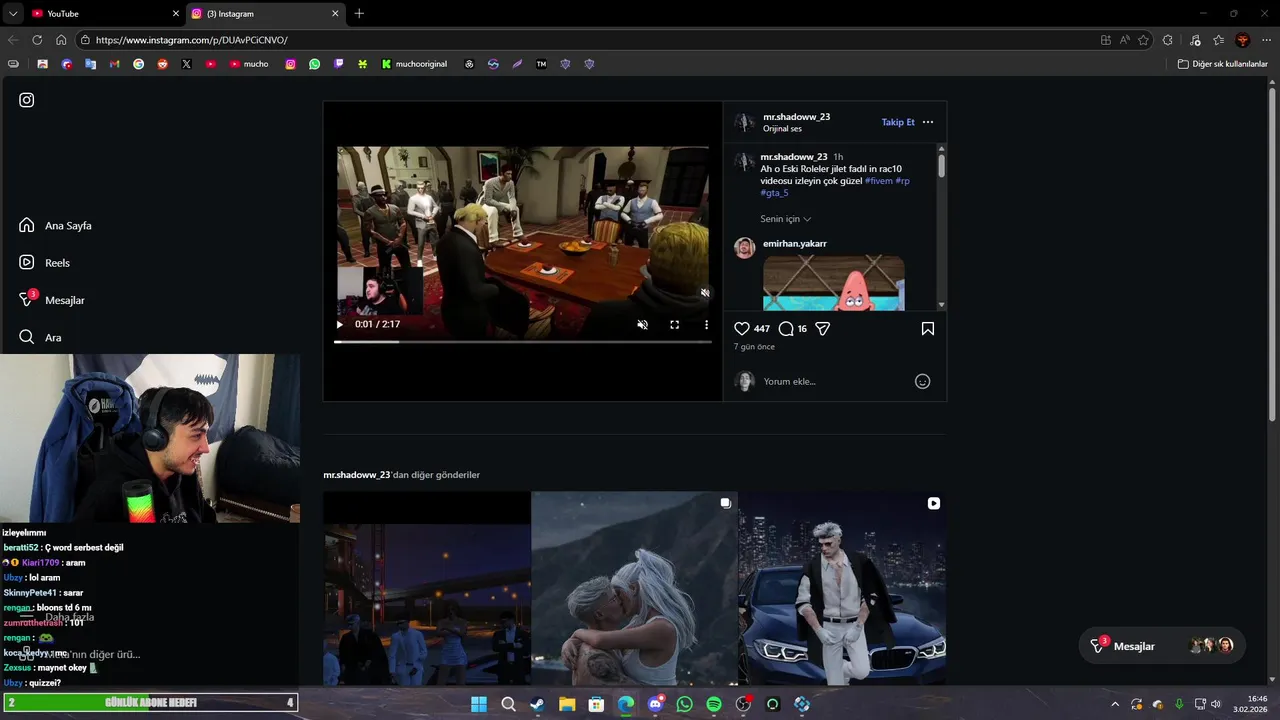
Task: Toggle the small mute overlay on video
Action: [705, 293]
